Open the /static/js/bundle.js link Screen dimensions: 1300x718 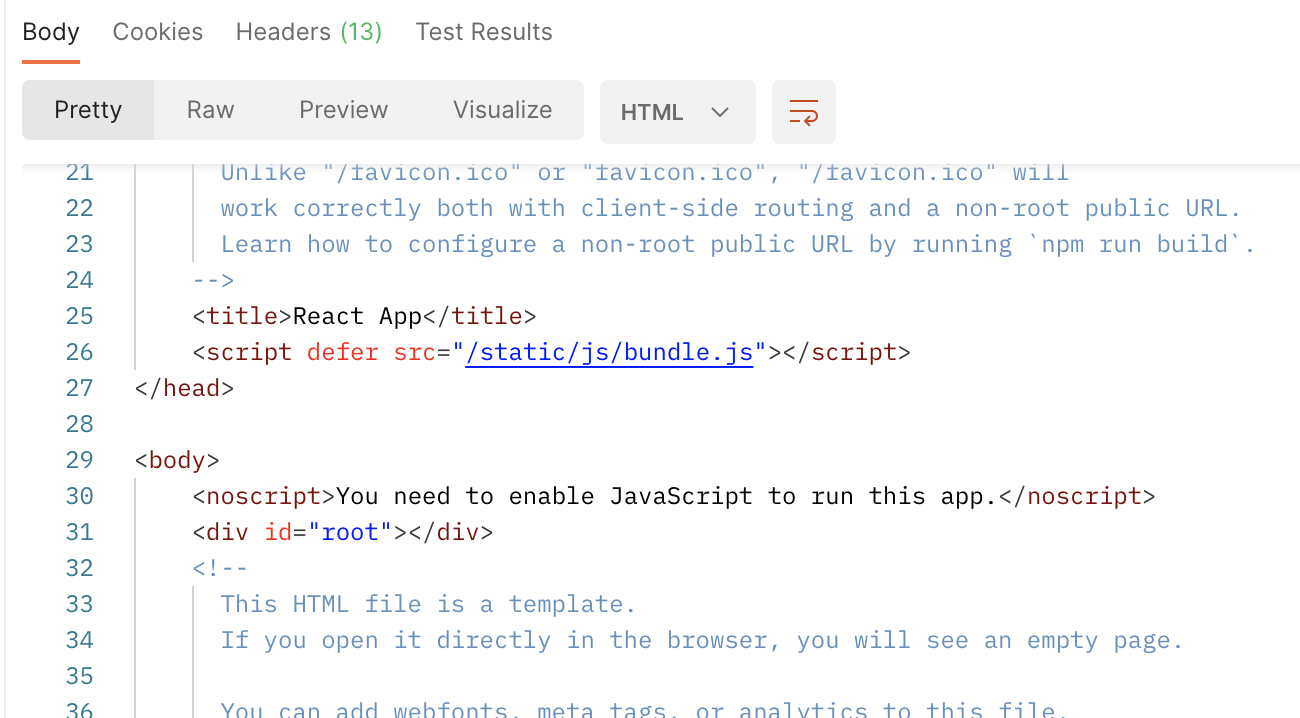tap(609, 352)
